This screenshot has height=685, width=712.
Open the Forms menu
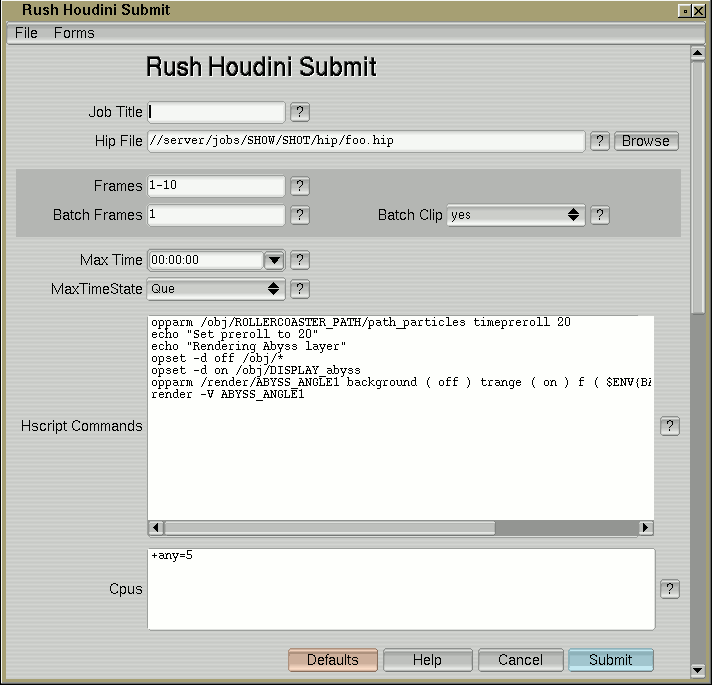click(x=74, y=33)
